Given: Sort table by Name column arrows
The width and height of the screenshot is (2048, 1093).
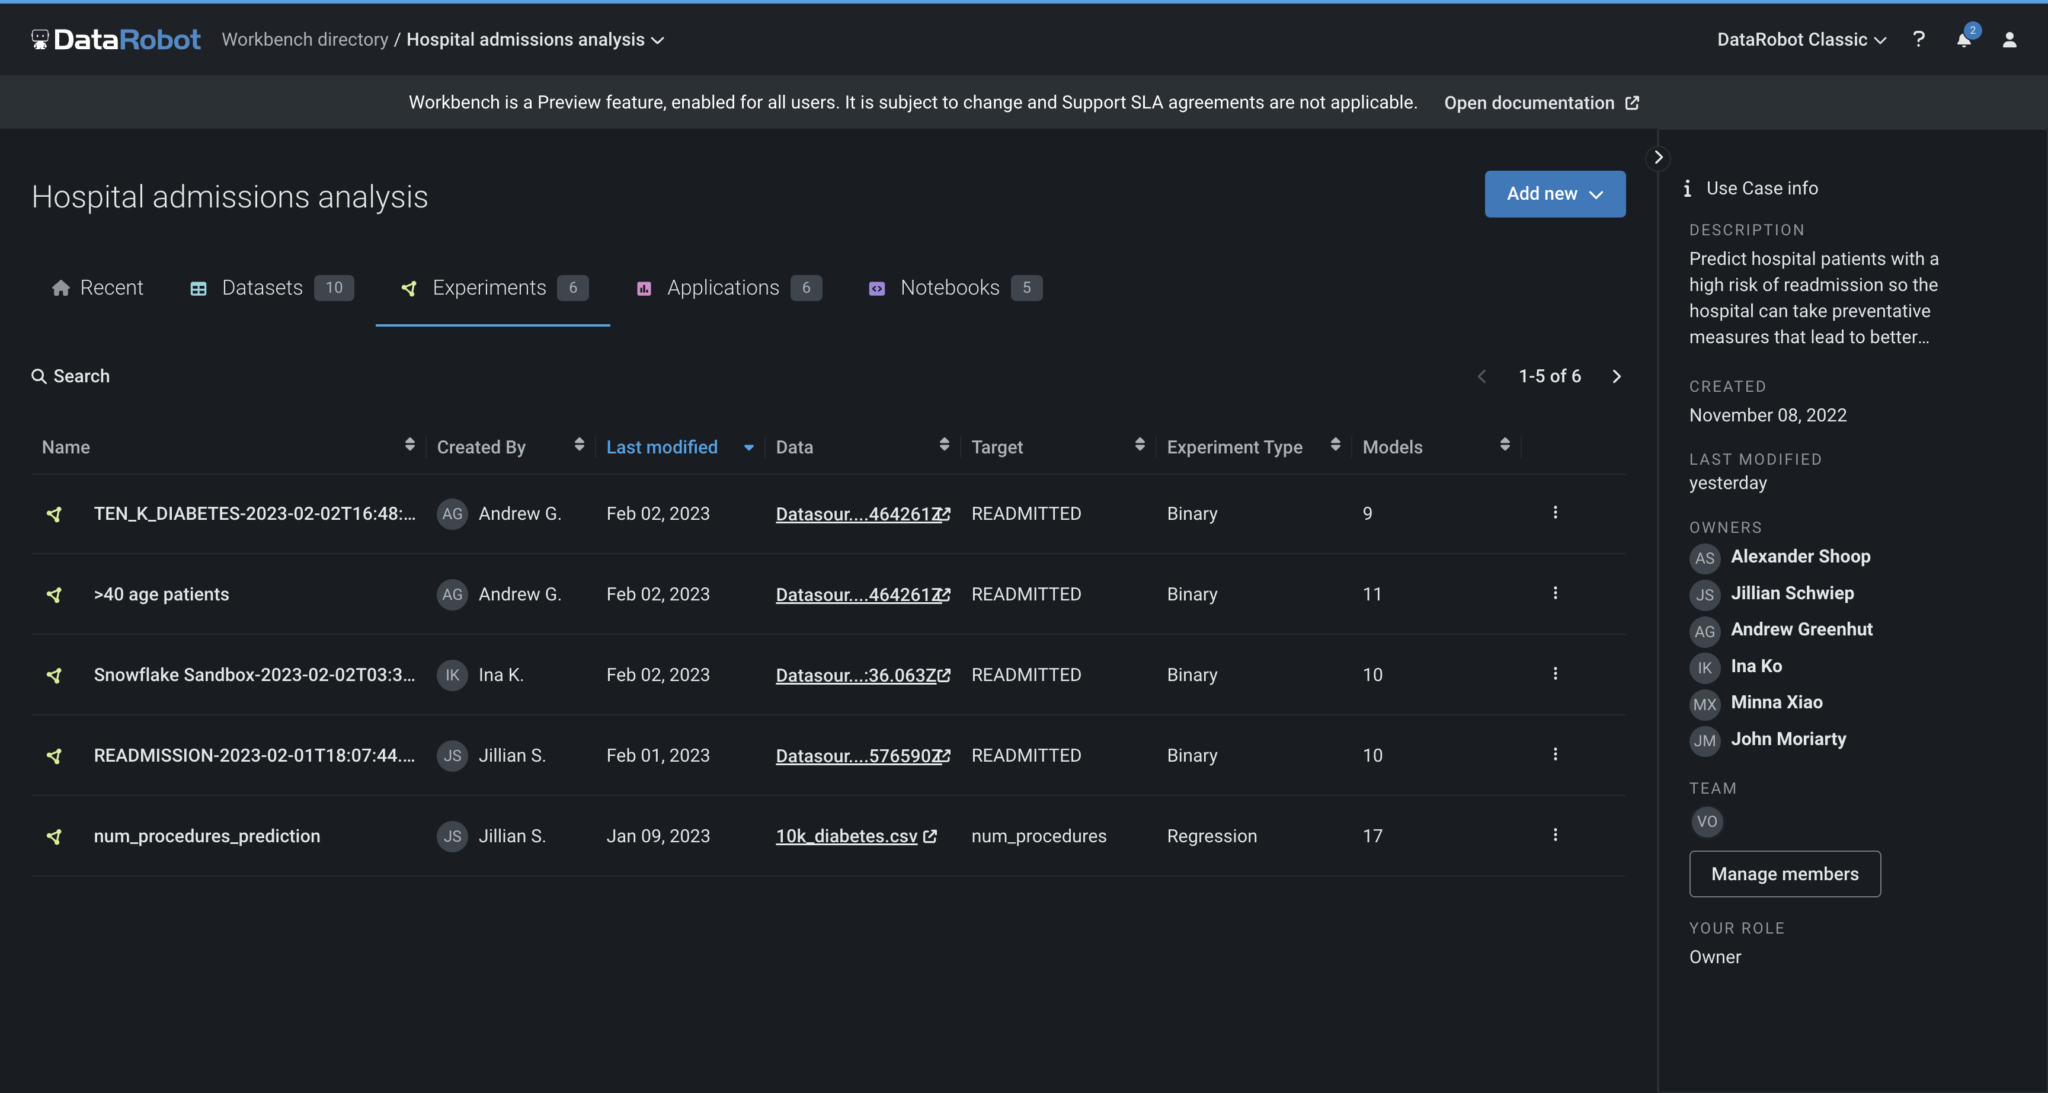Looking at the screenshot, I should click(x=410, y=445).
